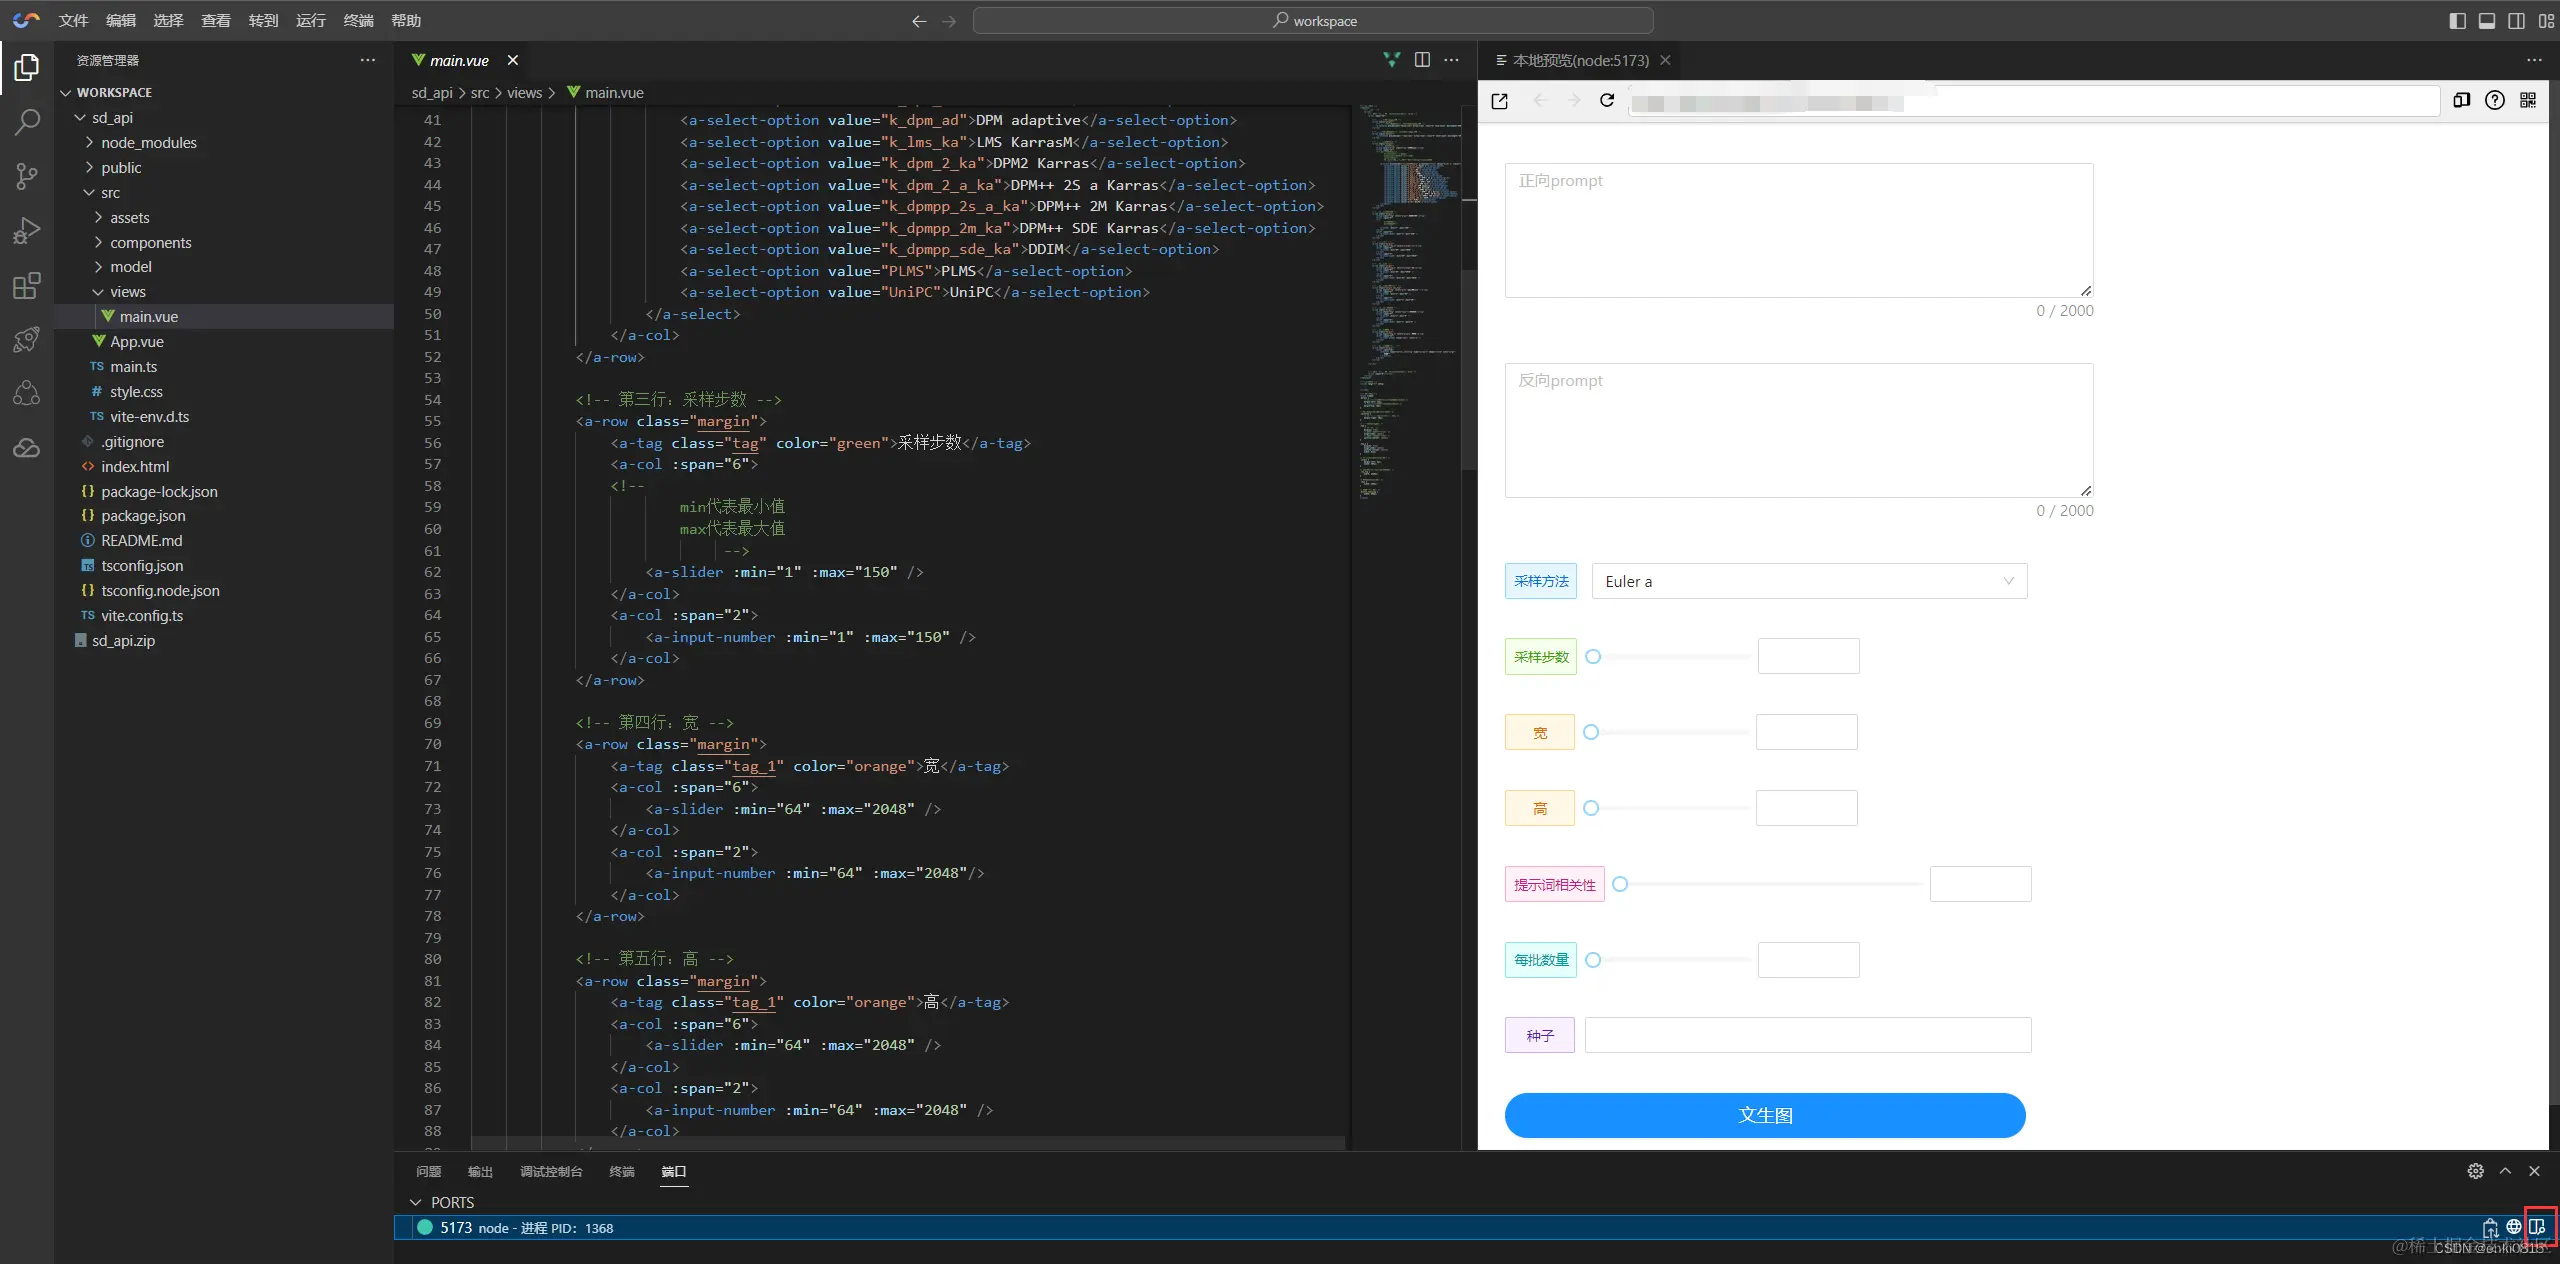Click the 采样步数 slider handle

(1593, 657)
